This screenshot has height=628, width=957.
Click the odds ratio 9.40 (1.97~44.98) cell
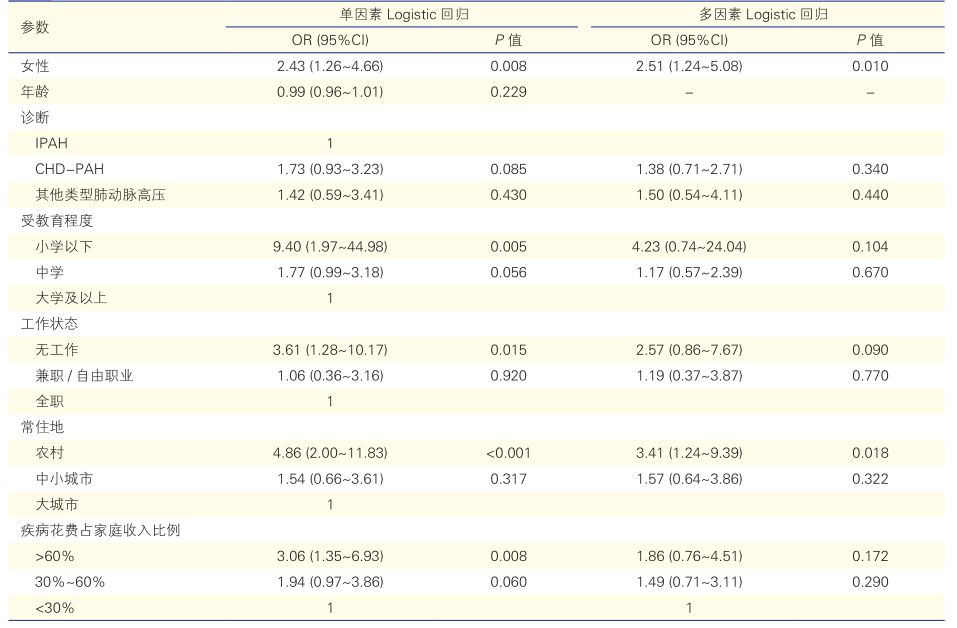coord(330,246)
